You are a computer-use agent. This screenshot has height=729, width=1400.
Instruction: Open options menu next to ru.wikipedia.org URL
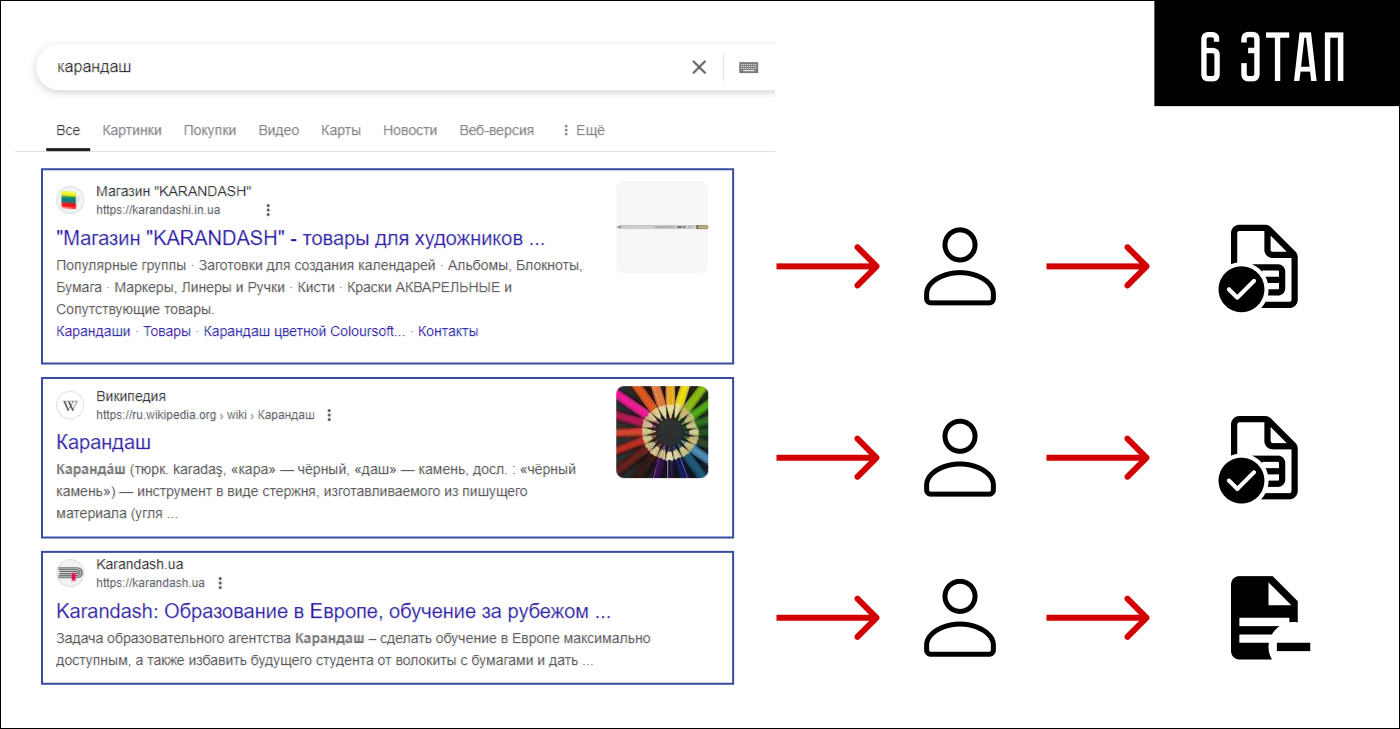pyautogui.click(x=329, y=415)
